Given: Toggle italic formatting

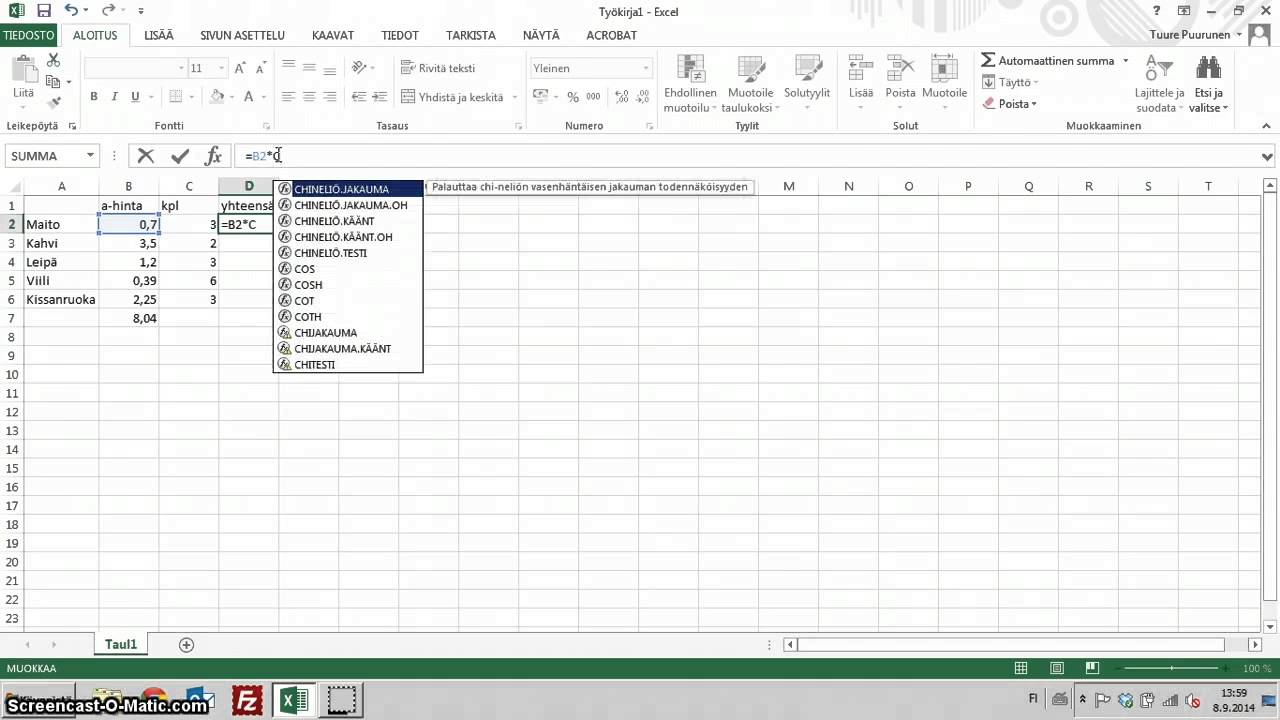Looking at the screenshot, I should tap(114, 97).
